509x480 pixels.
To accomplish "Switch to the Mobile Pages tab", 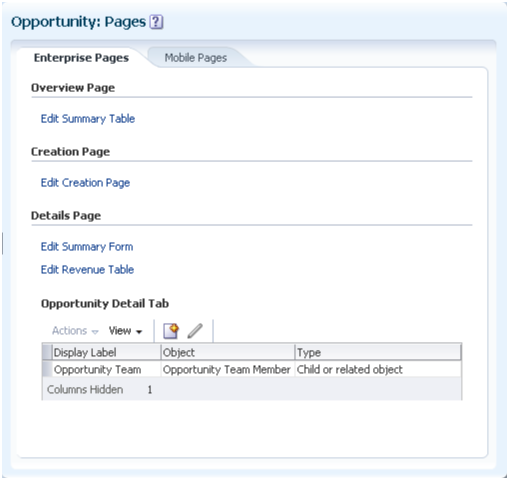I will pos(196,58).
